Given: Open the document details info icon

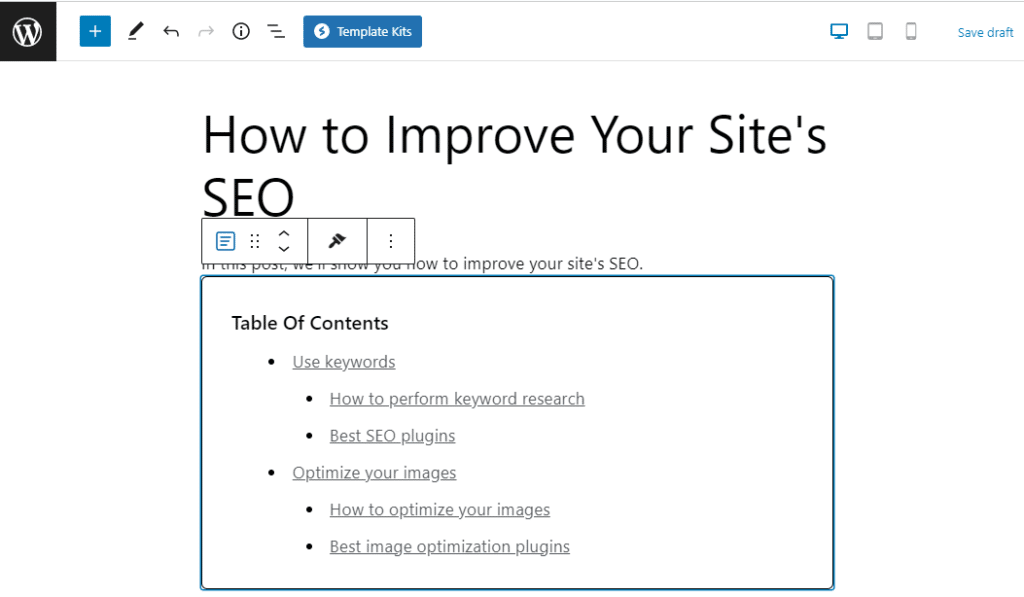Looking at the screenshot, I should pyautogui.click(x=241, y=31).
